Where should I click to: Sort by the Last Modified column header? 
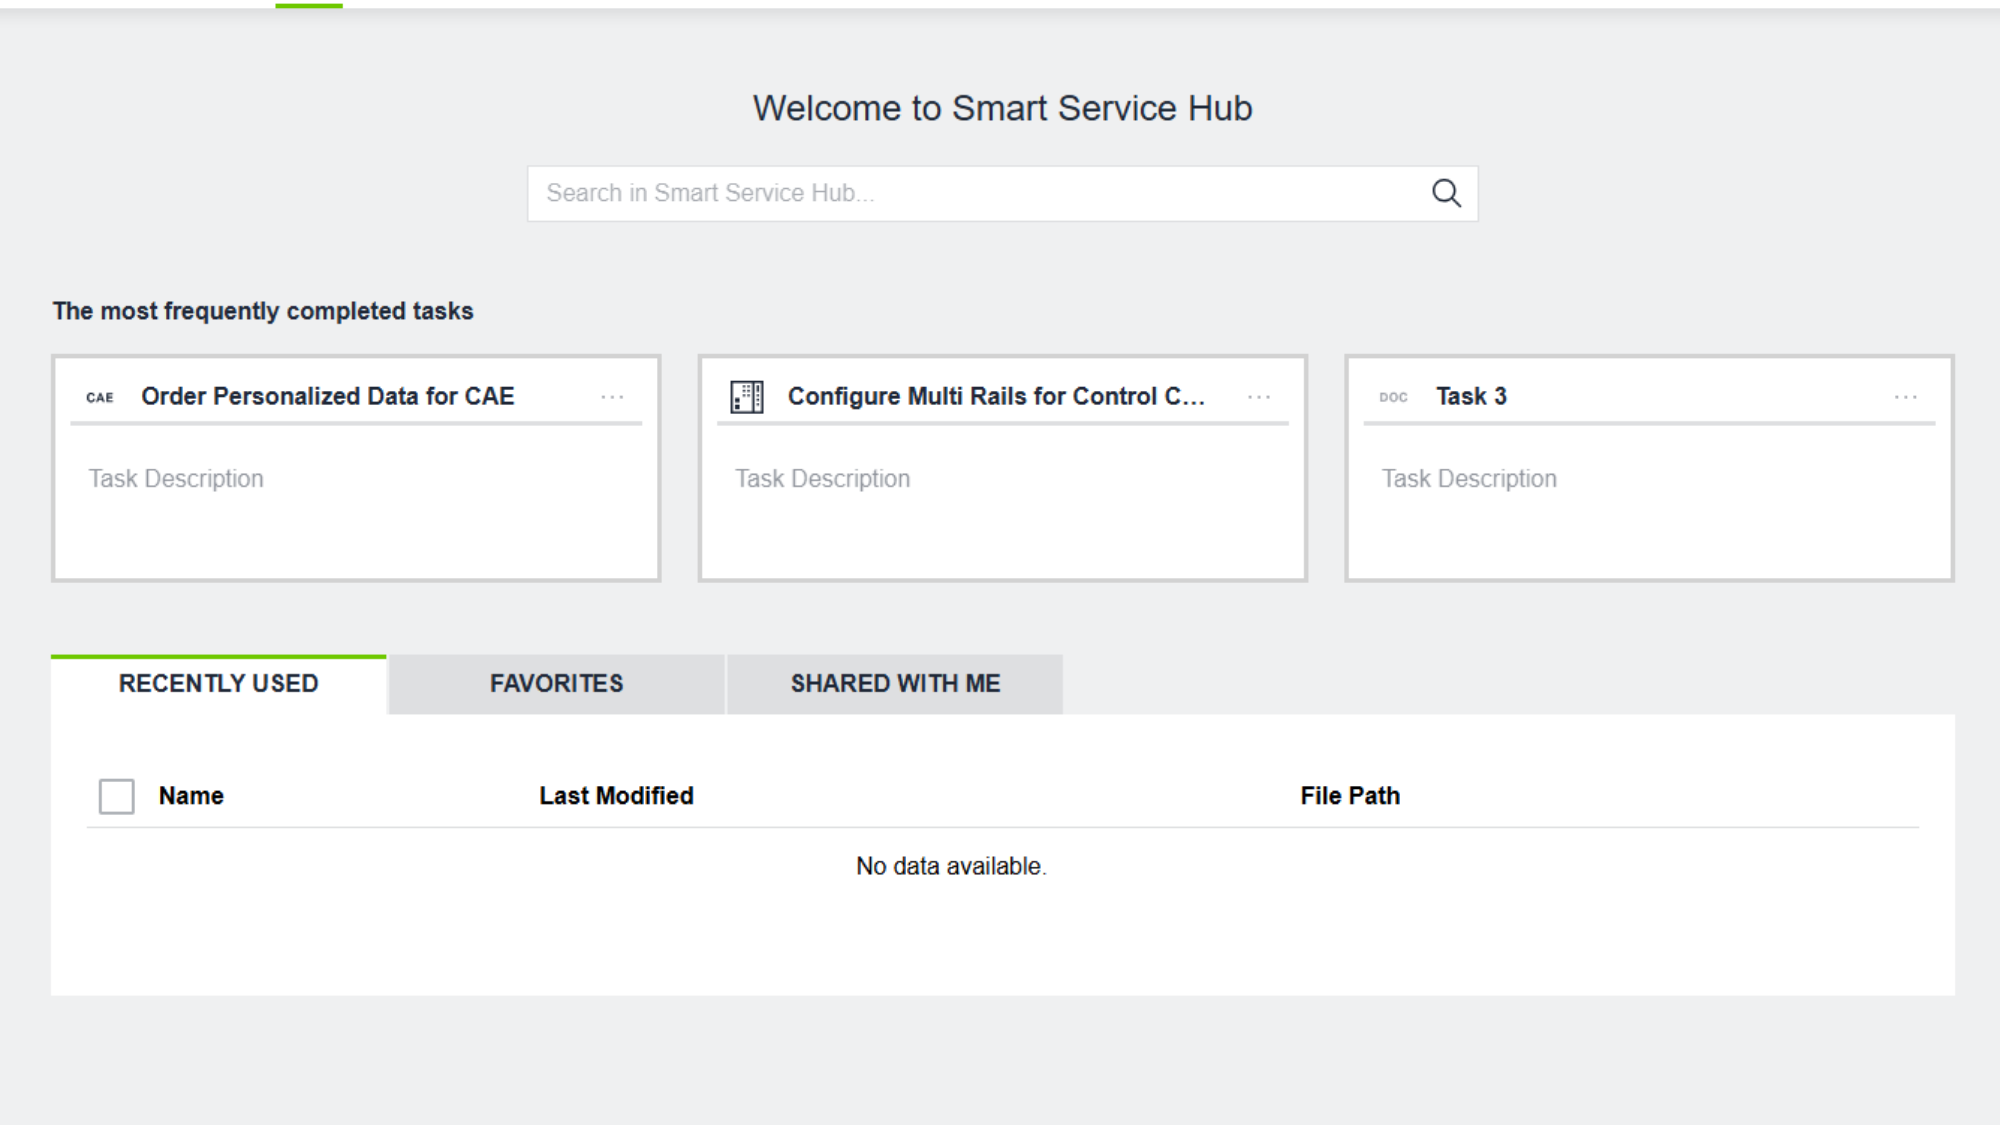(616, 796)
